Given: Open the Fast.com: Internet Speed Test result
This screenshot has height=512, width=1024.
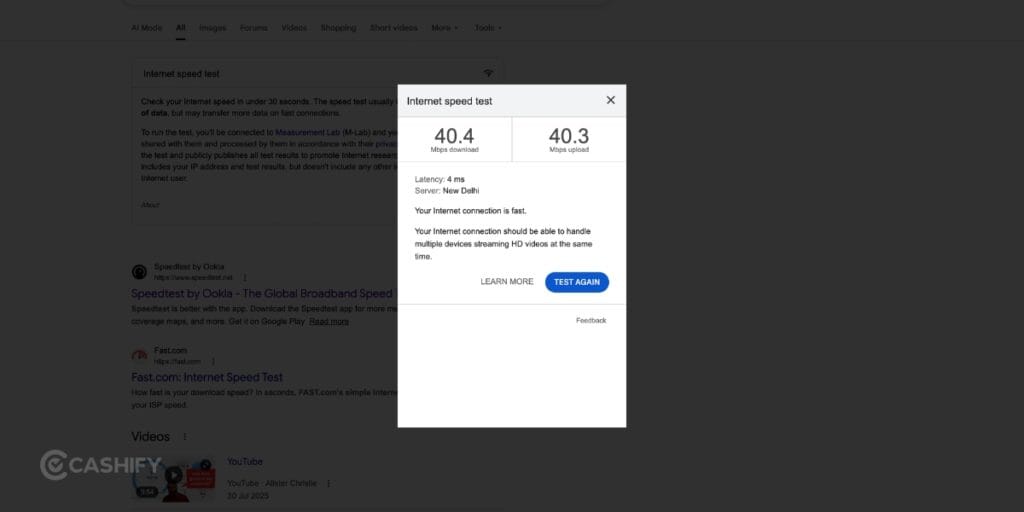Looking at the screenshot, I should tap(207, 377).
